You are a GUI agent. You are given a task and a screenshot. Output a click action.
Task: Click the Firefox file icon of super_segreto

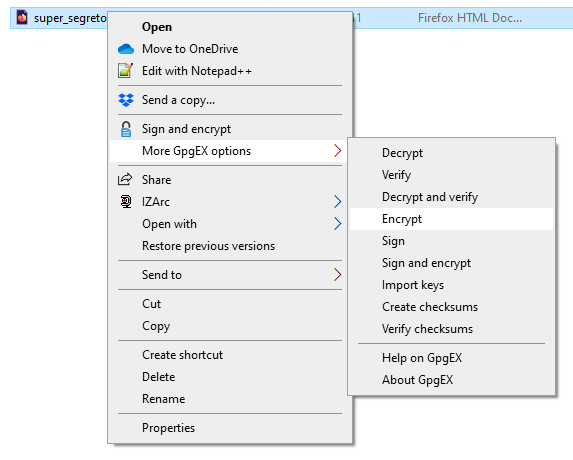[x=22, y=18]
